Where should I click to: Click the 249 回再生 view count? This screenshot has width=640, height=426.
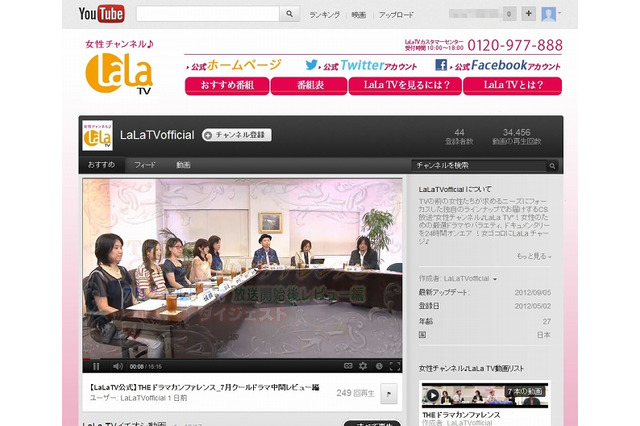pyautogui.click(x=356, y=393)
